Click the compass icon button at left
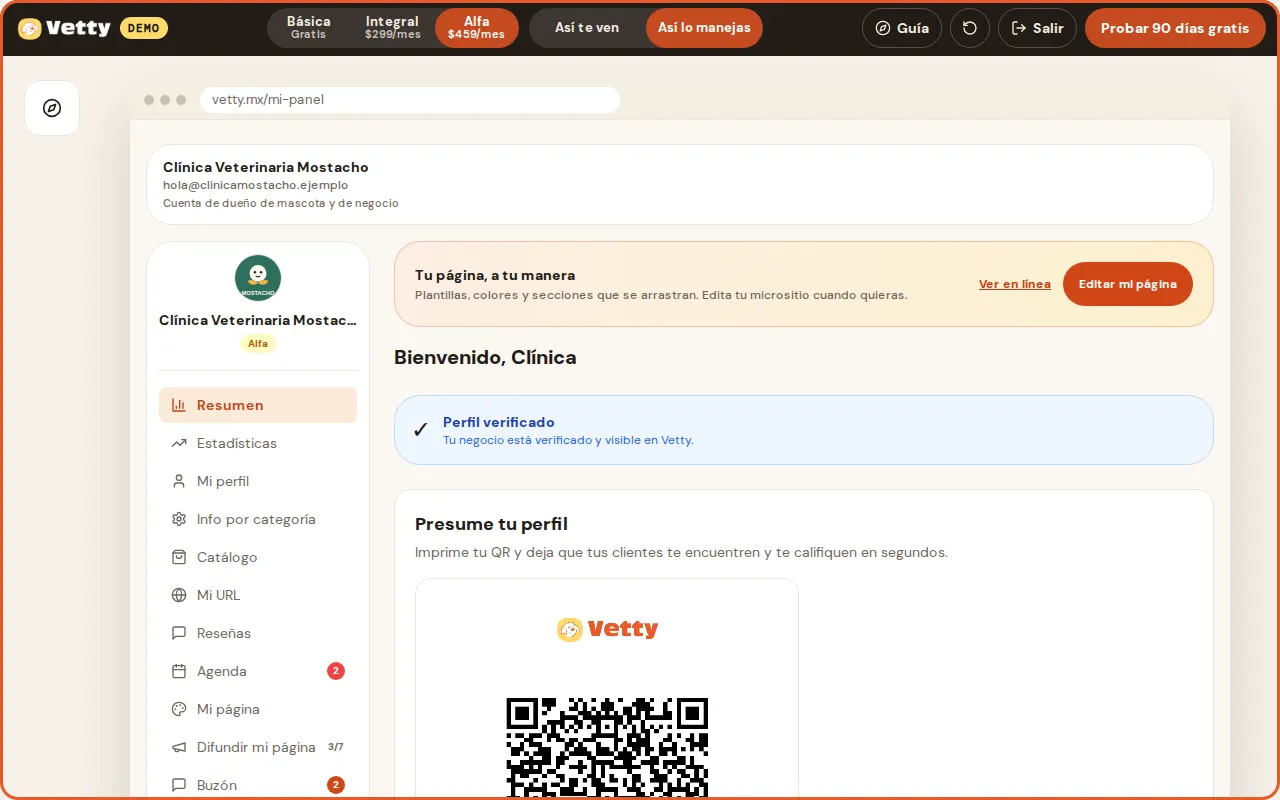The image size is (1280, 800). (x=52, y=108)
